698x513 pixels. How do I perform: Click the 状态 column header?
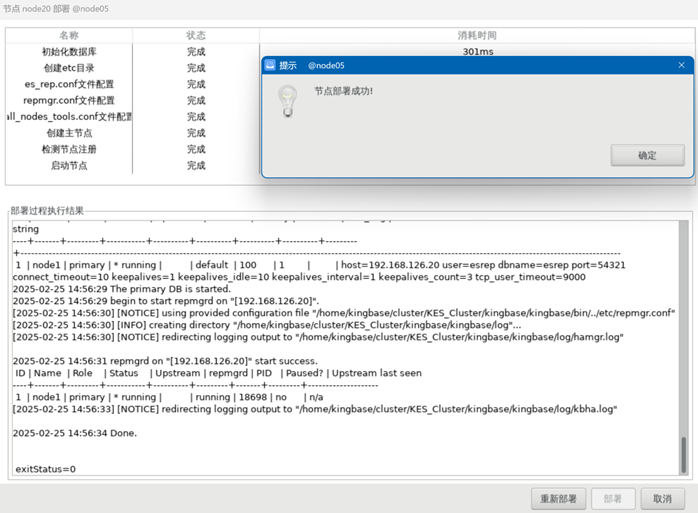coord(196,35)
